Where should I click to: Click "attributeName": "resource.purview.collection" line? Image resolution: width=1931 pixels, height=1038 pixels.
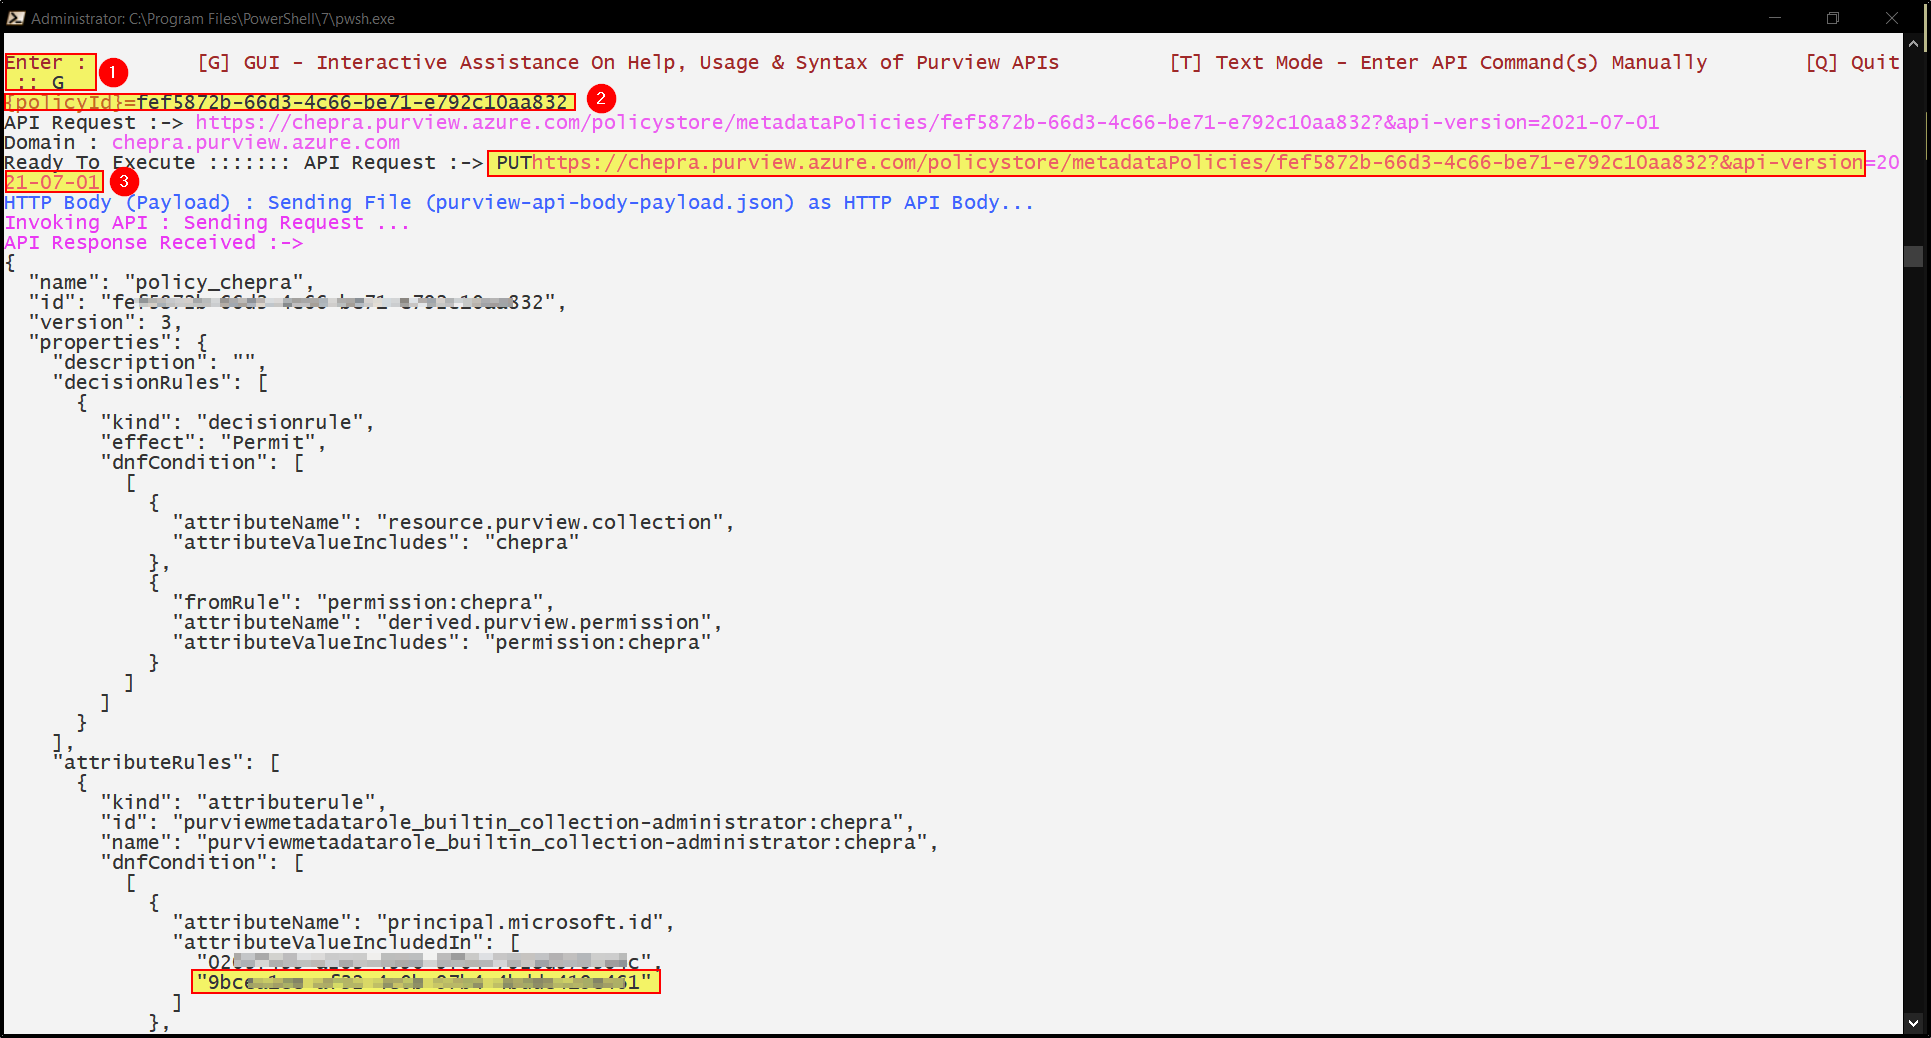click(x=453, y=523)
